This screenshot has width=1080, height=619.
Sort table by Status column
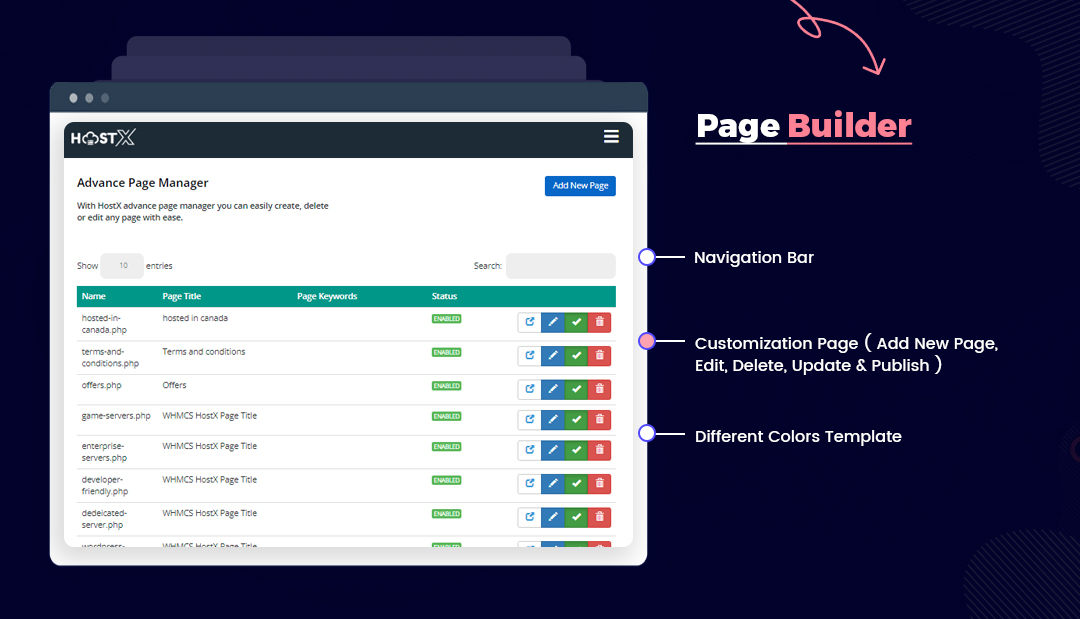point(444,296)
